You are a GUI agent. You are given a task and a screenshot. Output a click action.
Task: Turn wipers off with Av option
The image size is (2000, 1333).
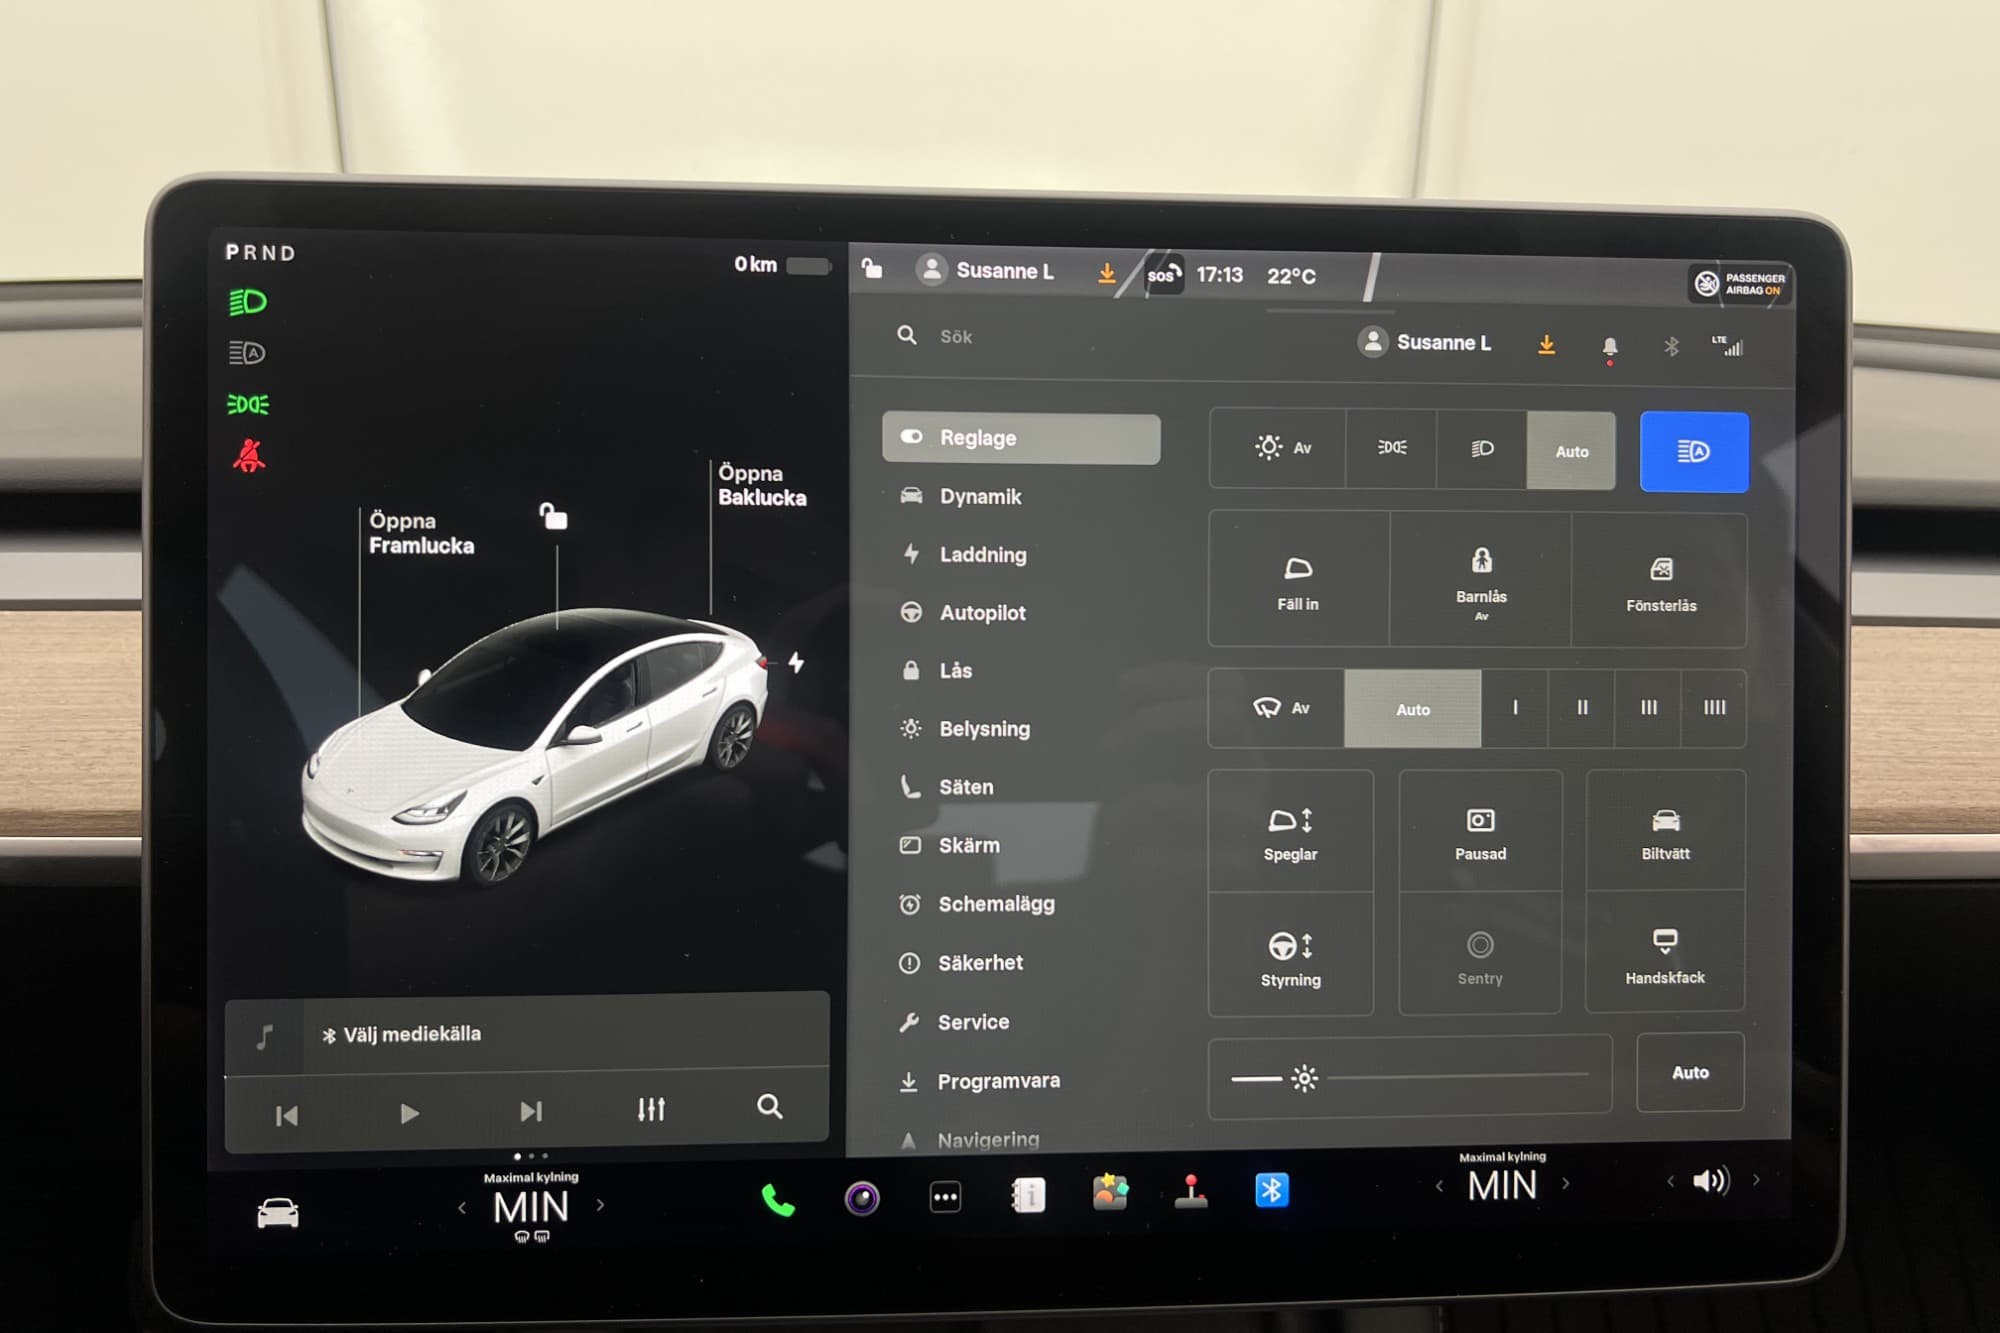(x=1278, y=708)
